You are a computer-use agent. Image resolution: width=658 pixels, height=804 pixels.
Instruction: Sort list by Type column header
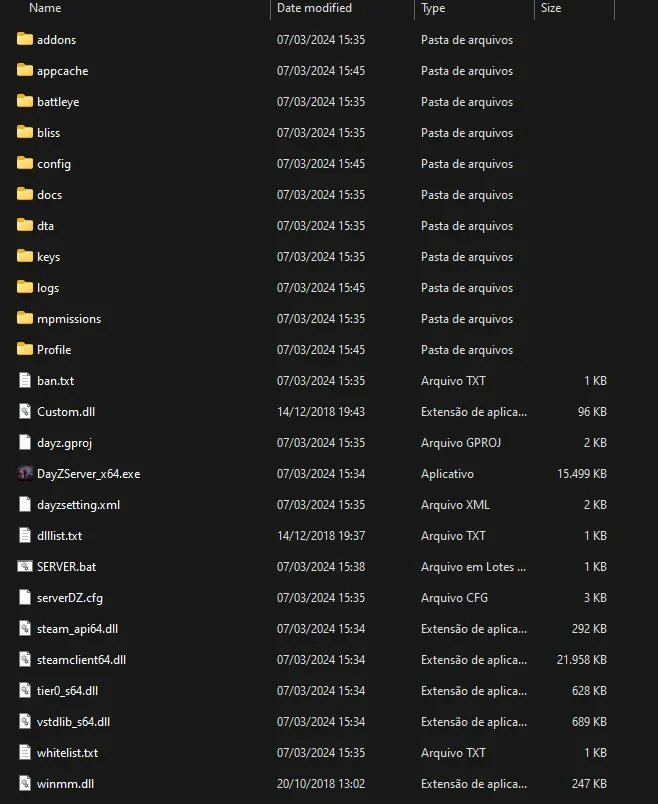pos(433,8)
